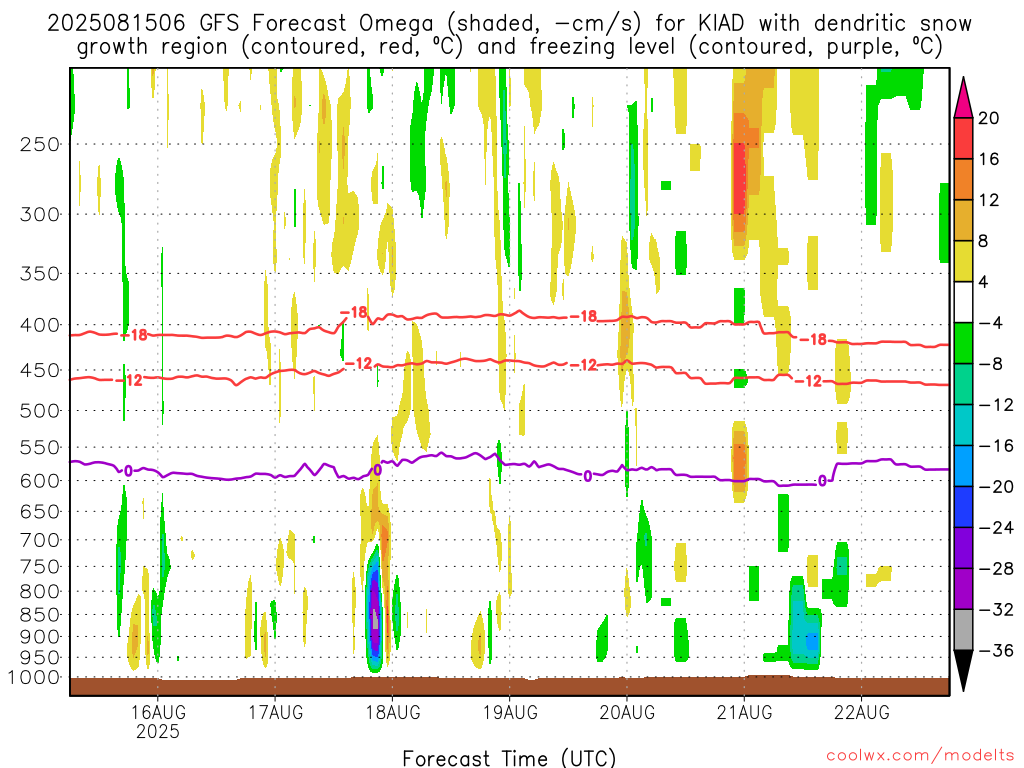
Task: Click the 950 pressure level label
Action: [40, 658]
